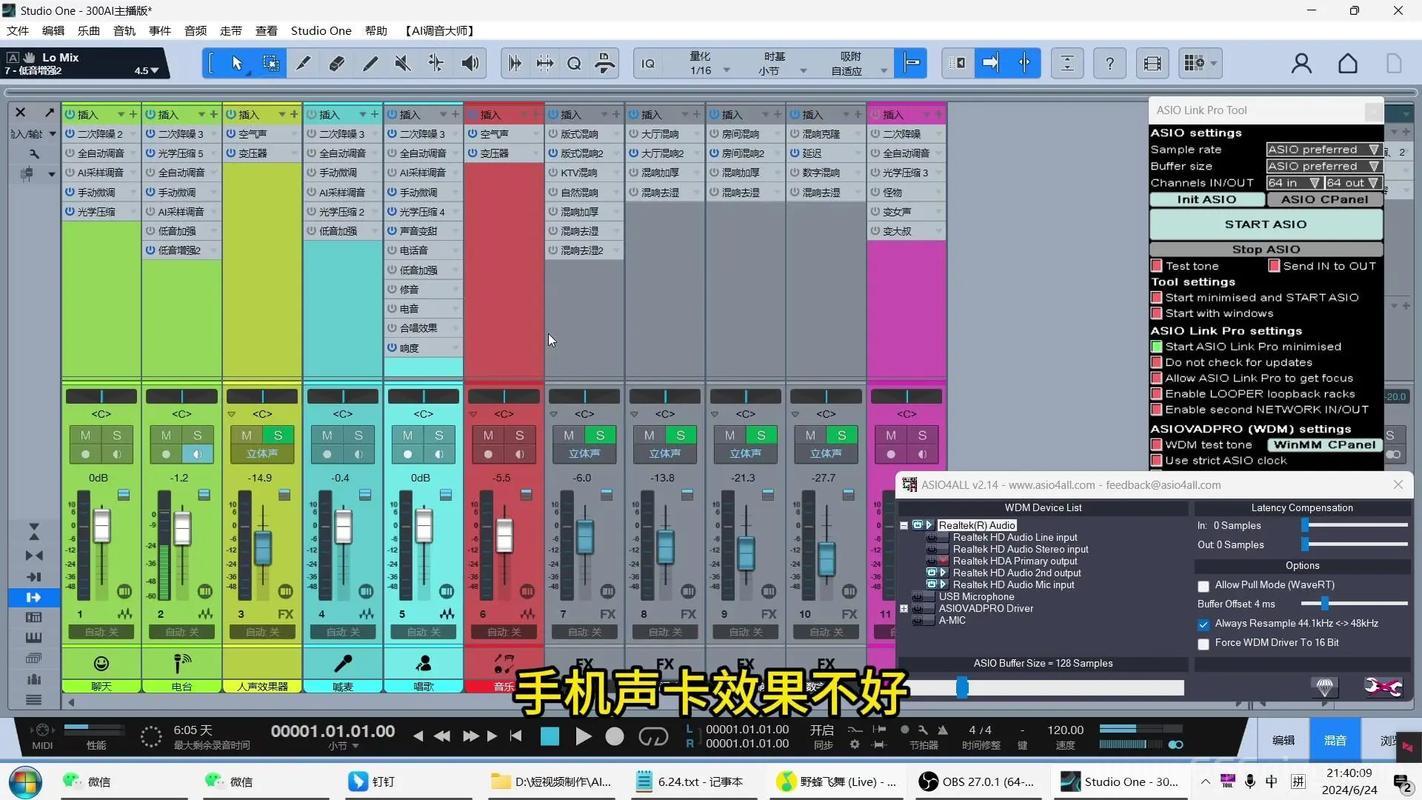Viewport: 1422px width, 800px height.
Task: Click the radio antenna icon on 电台 channel
Action: coord(181,663)
